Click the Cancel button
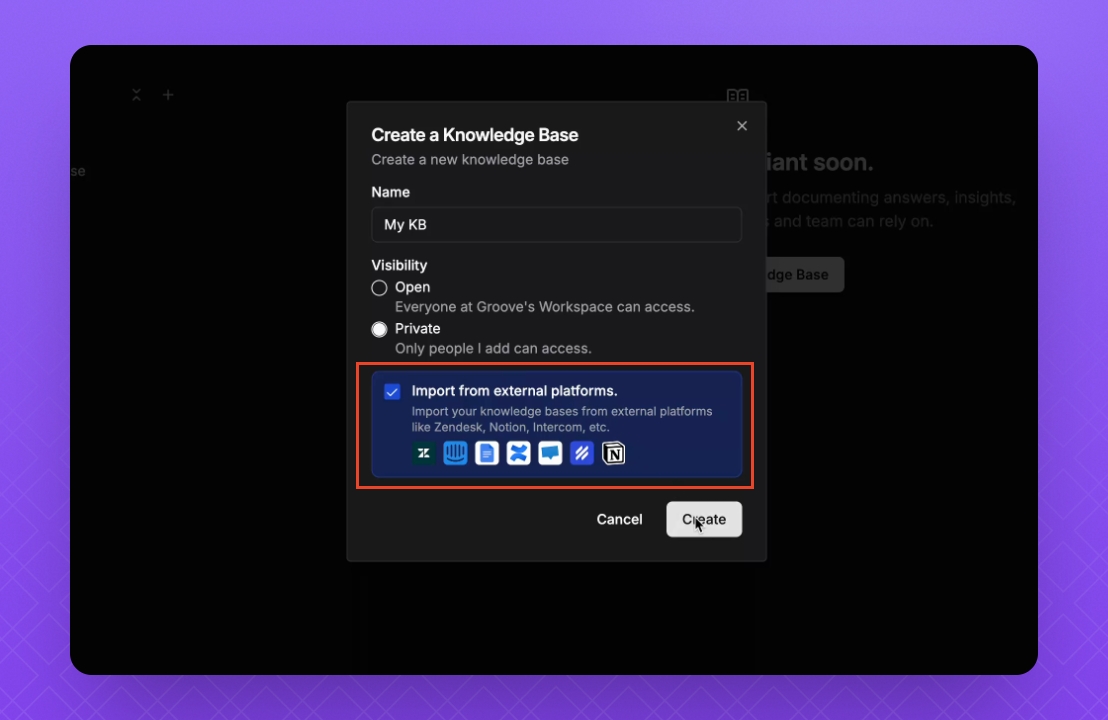 (x=619, y=519)
